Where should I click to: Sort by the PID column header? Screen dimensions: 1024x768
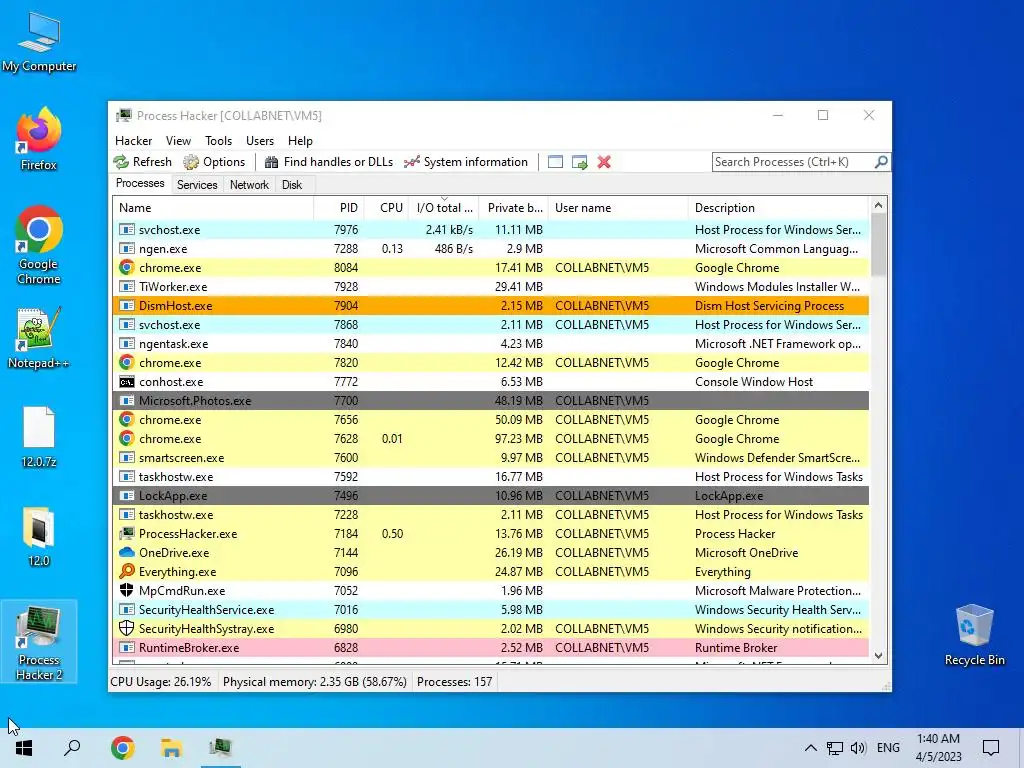tap(339, 208)
